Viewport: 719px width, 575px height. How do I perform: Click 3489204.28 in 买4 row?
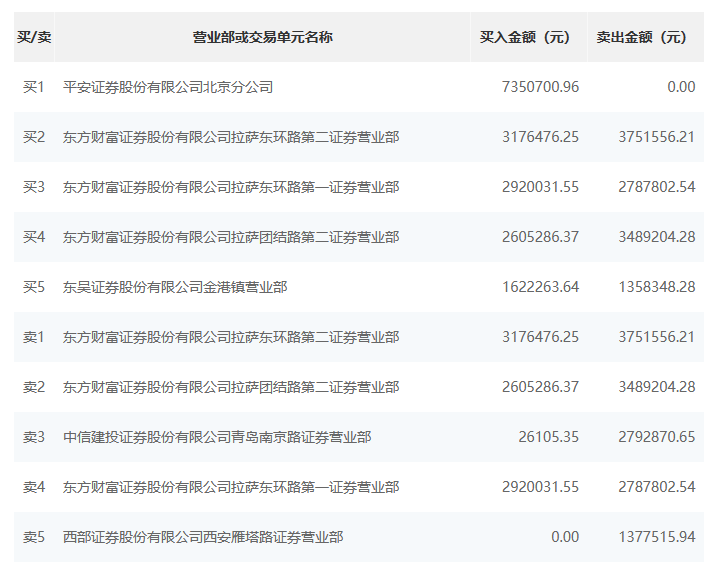[x=657, y=237]
